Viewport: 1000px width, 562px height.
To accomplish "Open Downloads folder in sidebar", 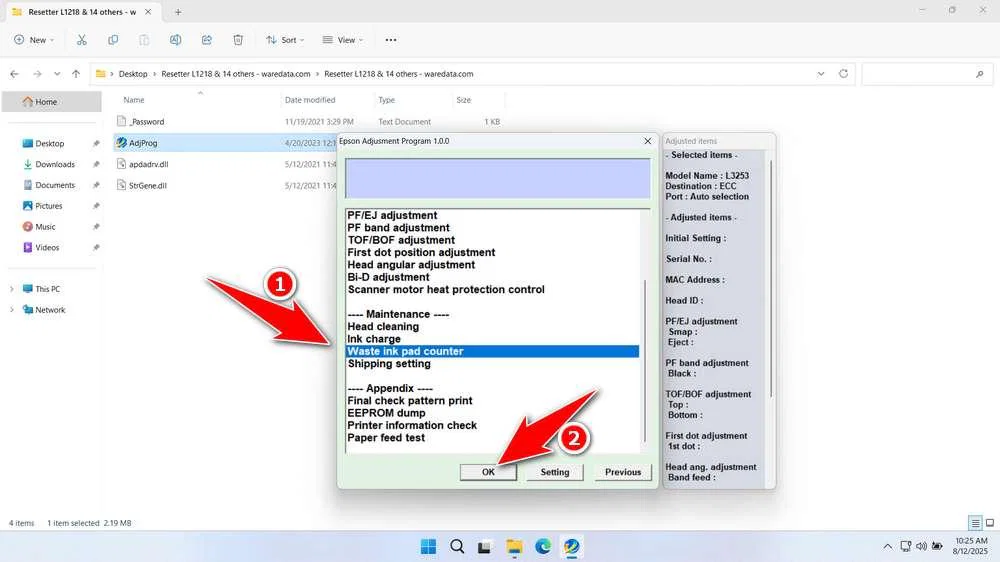I will pos(55,164).
